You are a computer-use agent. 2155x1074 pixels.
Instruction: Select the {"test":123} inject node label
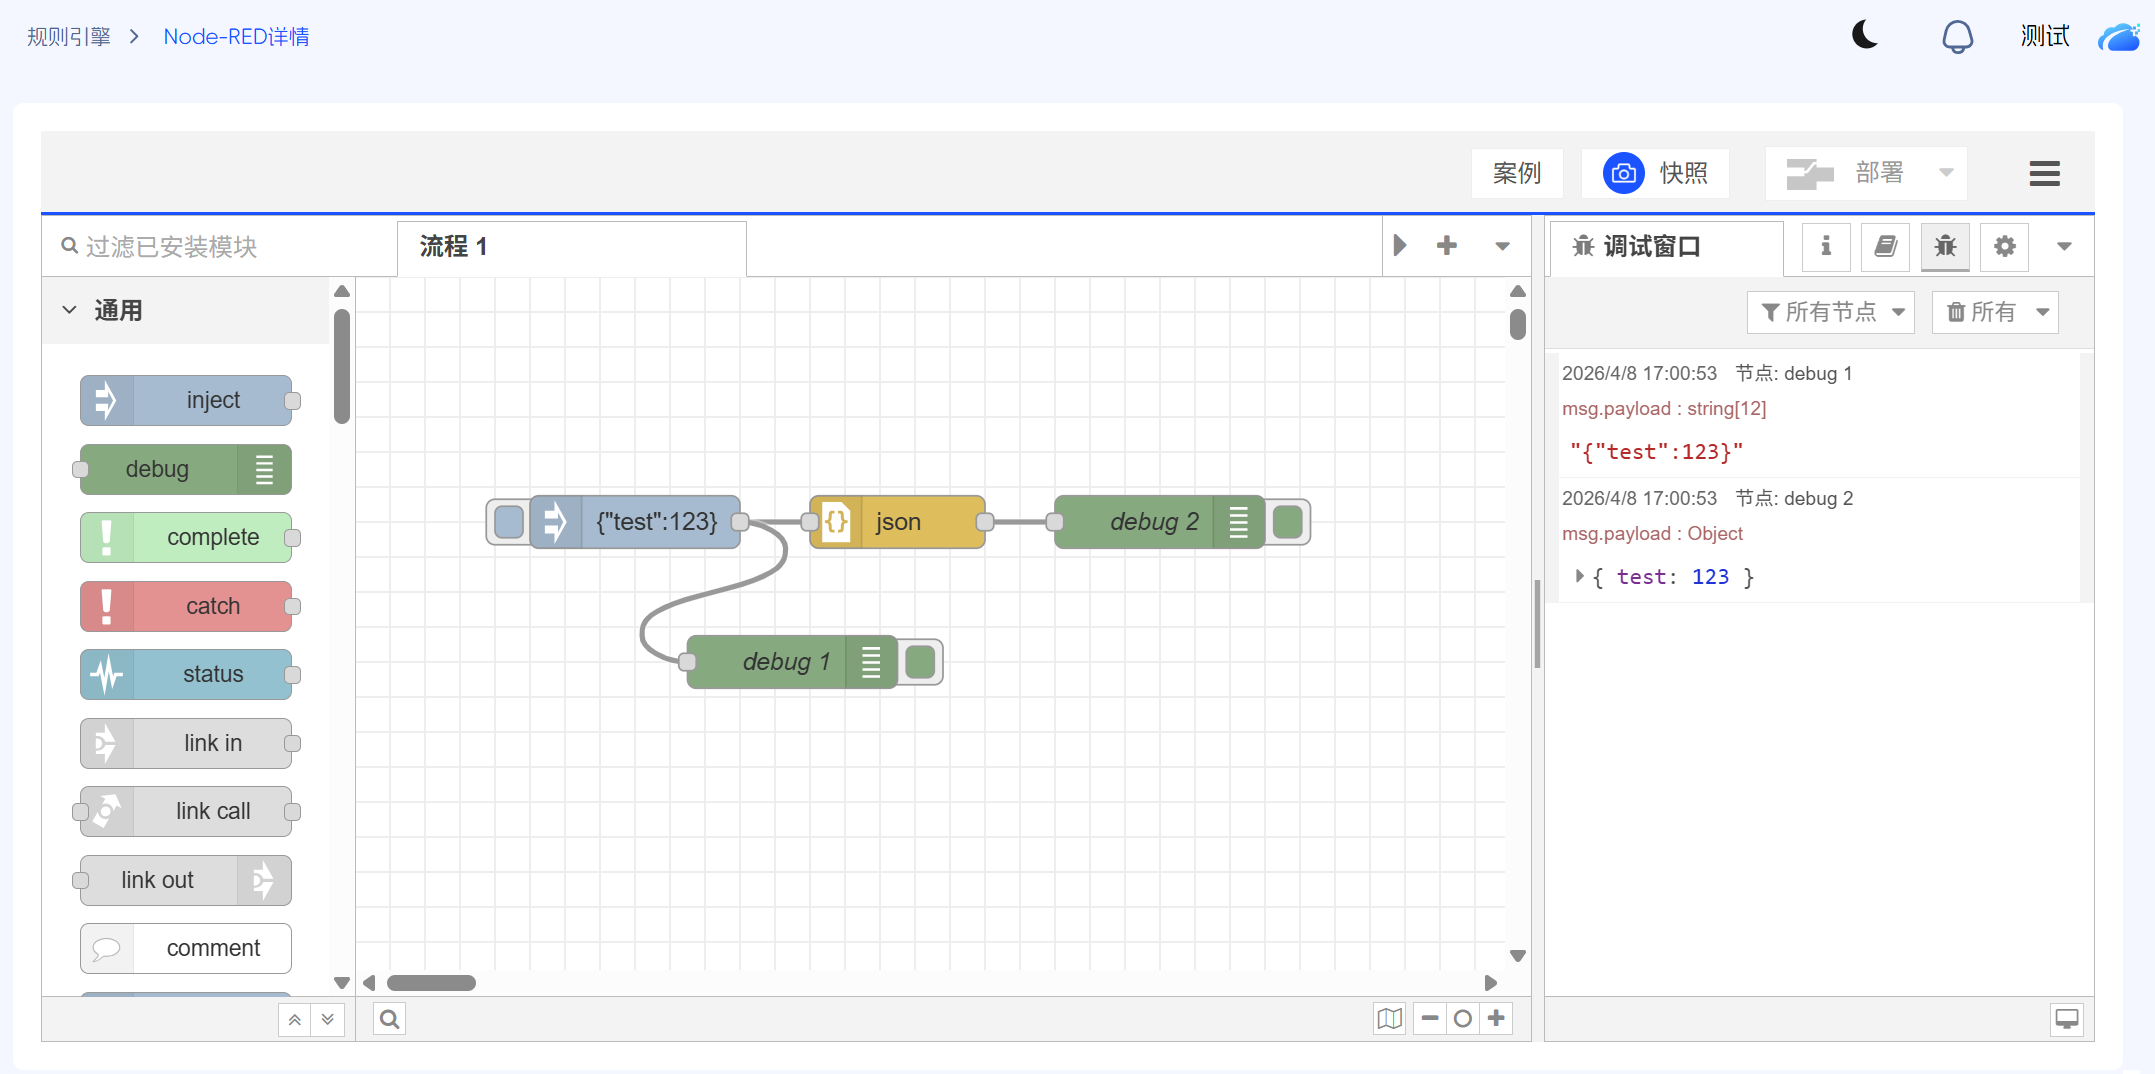657,522
